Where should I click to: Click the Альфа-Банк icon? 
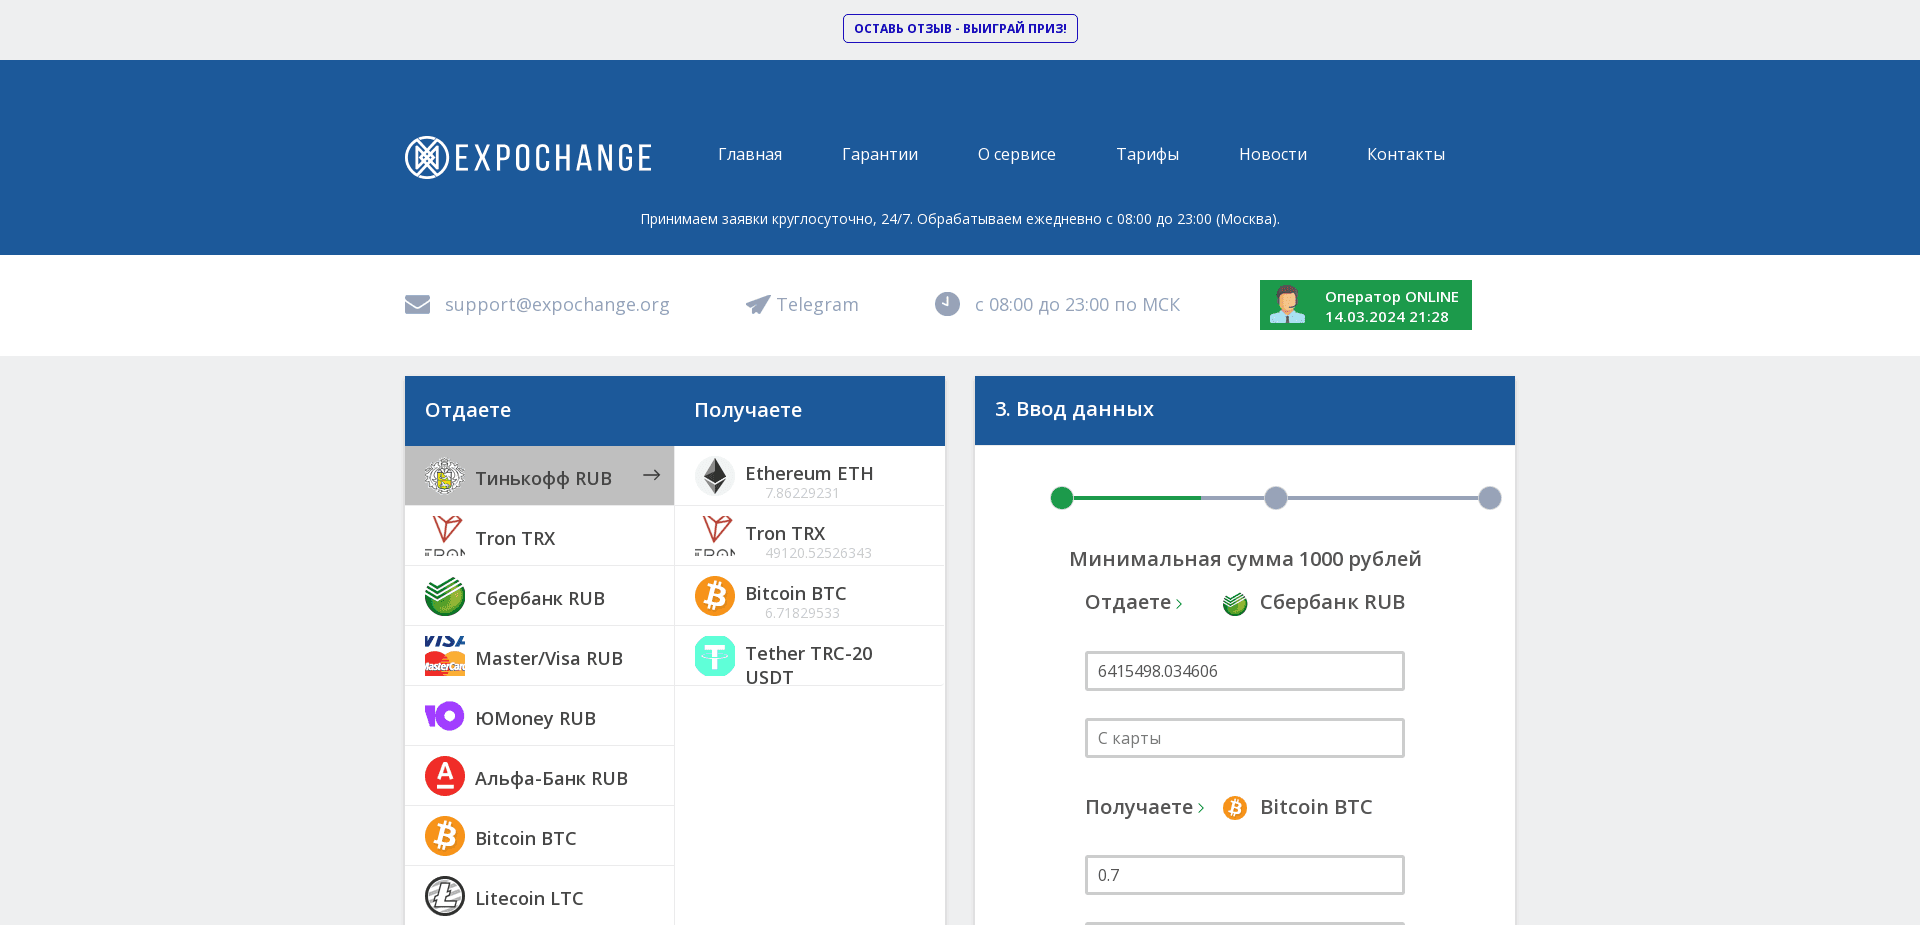click(x=444, y=775)
